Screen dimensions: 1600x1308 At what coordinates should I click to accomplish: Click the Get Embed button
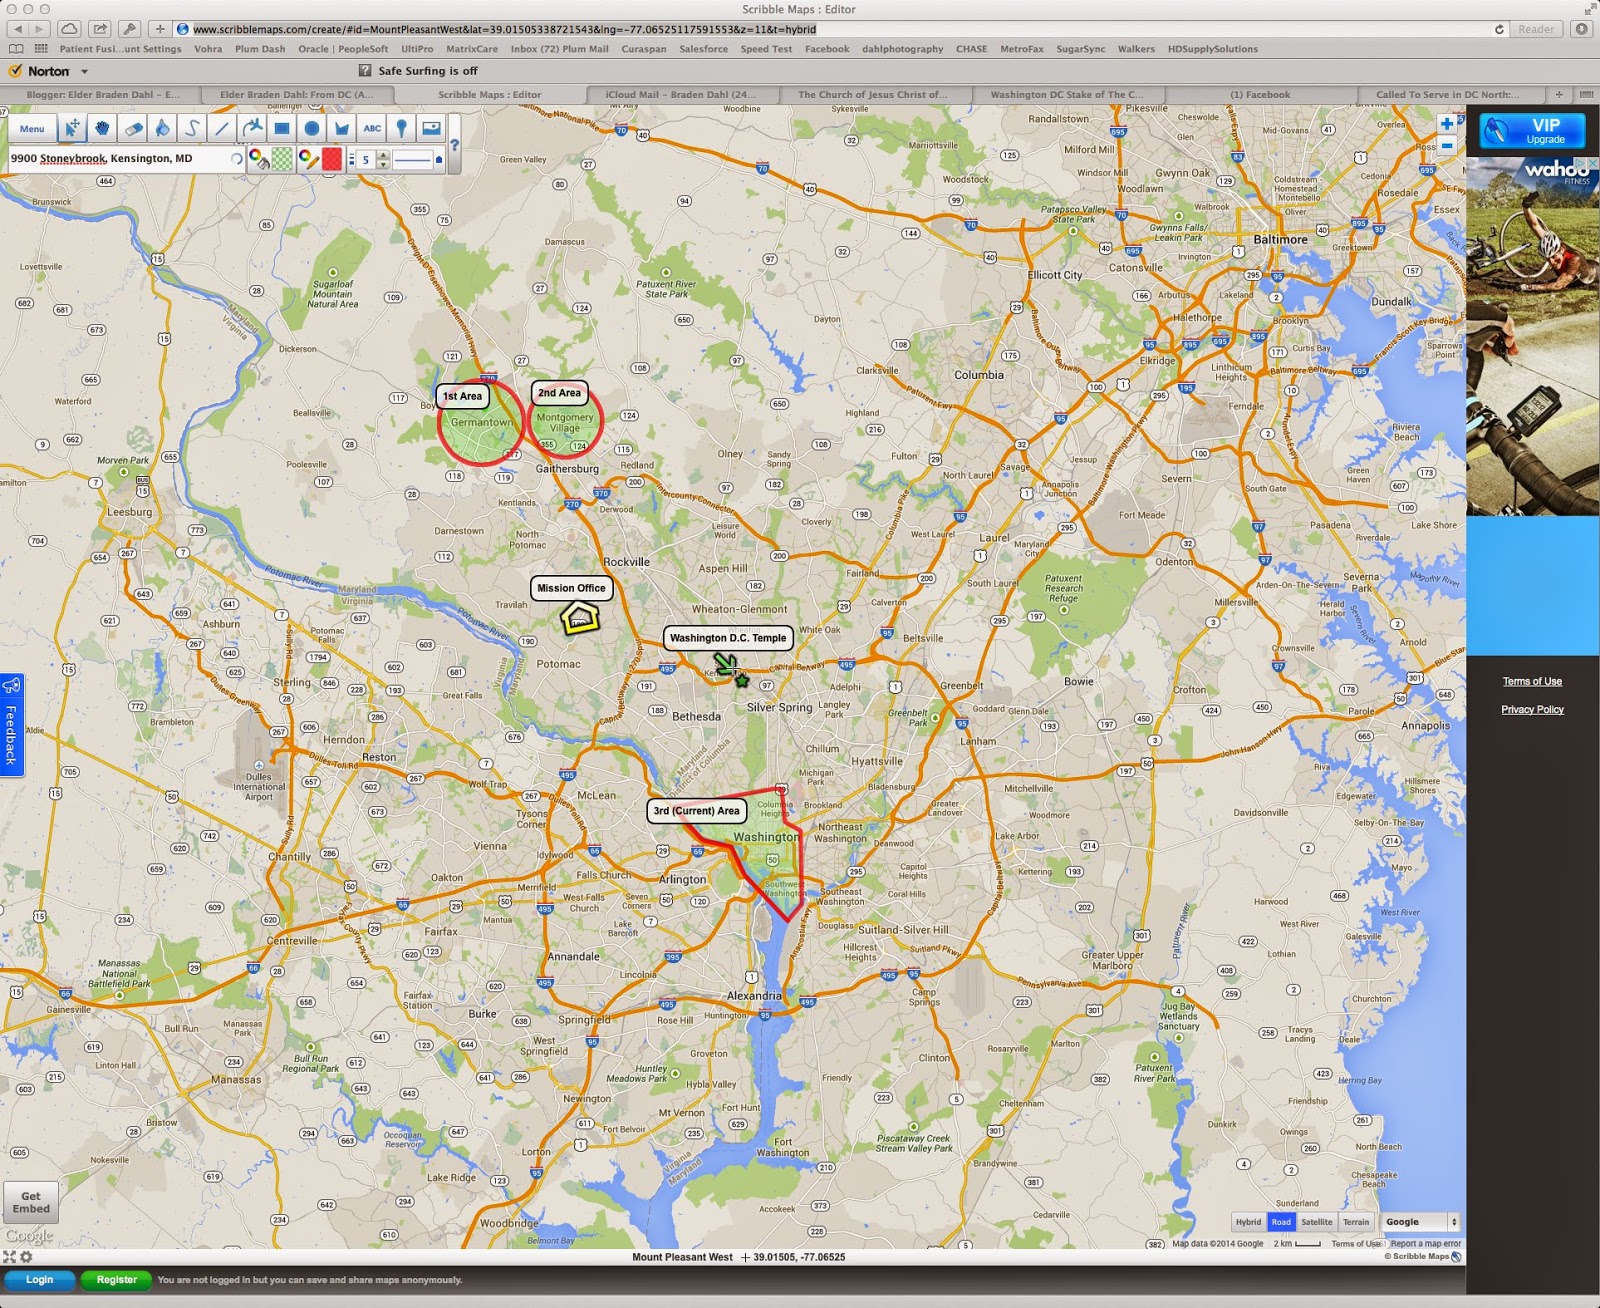coord(31,1202)
